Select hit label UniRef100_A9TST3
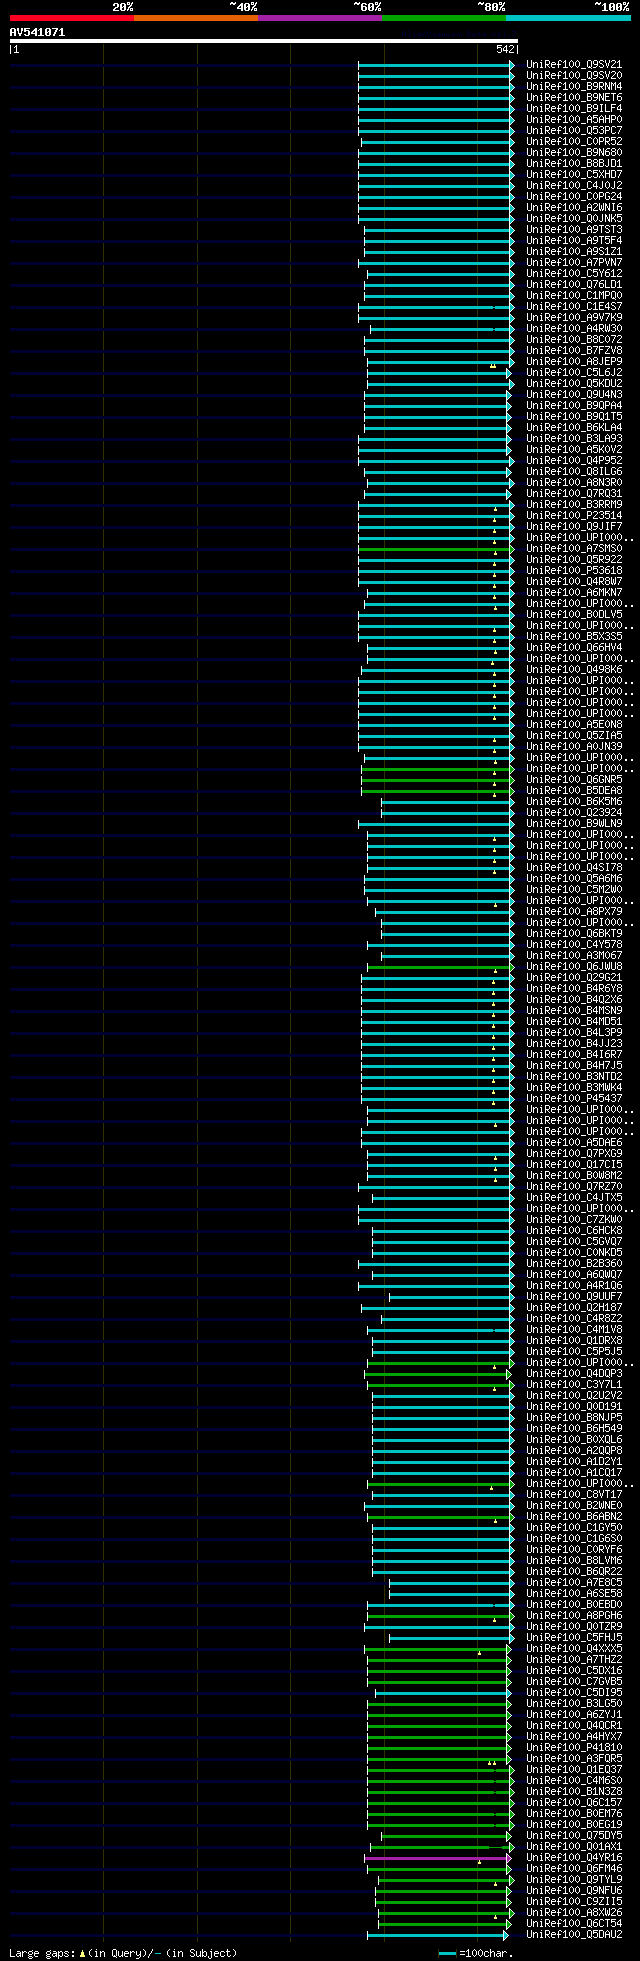 [x=574, y=229]
